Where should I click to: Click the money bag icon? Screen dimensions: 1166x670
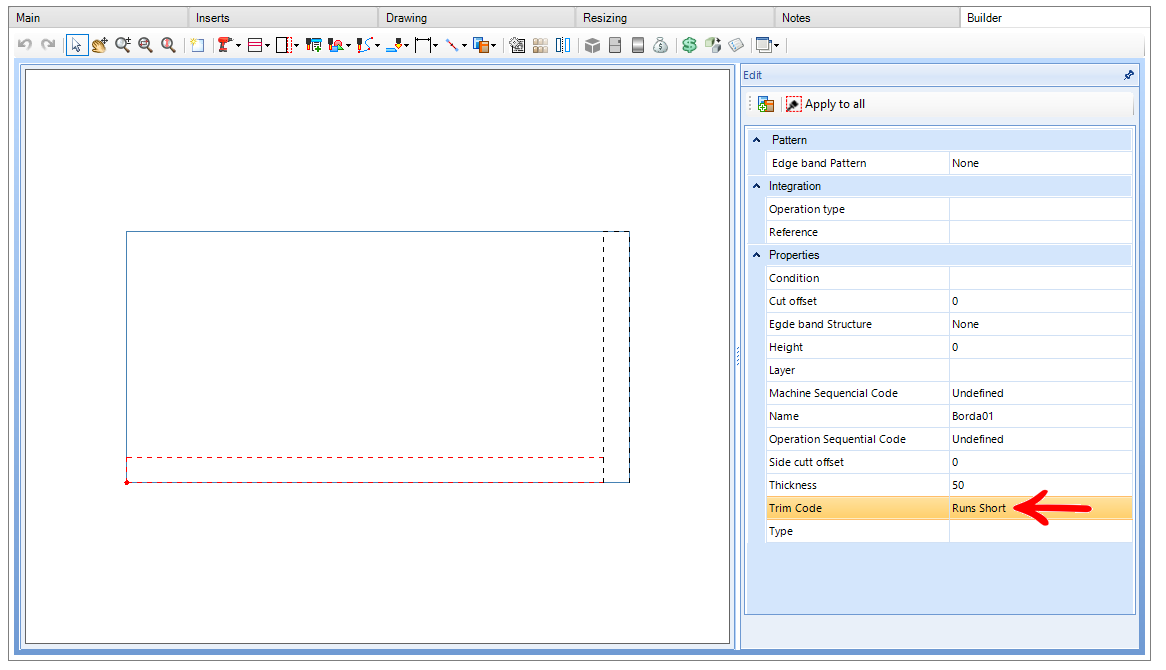660,45
